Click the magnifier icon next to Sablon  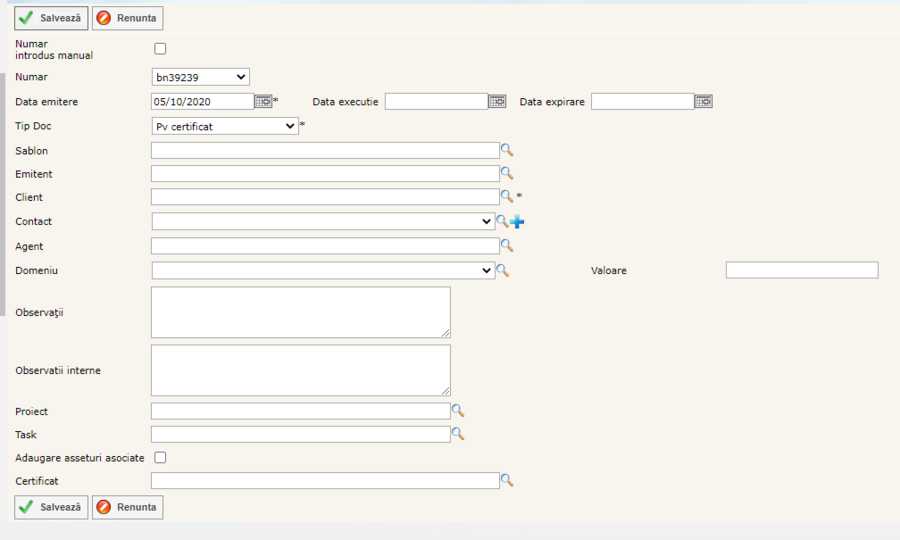(x=507, y=150)
